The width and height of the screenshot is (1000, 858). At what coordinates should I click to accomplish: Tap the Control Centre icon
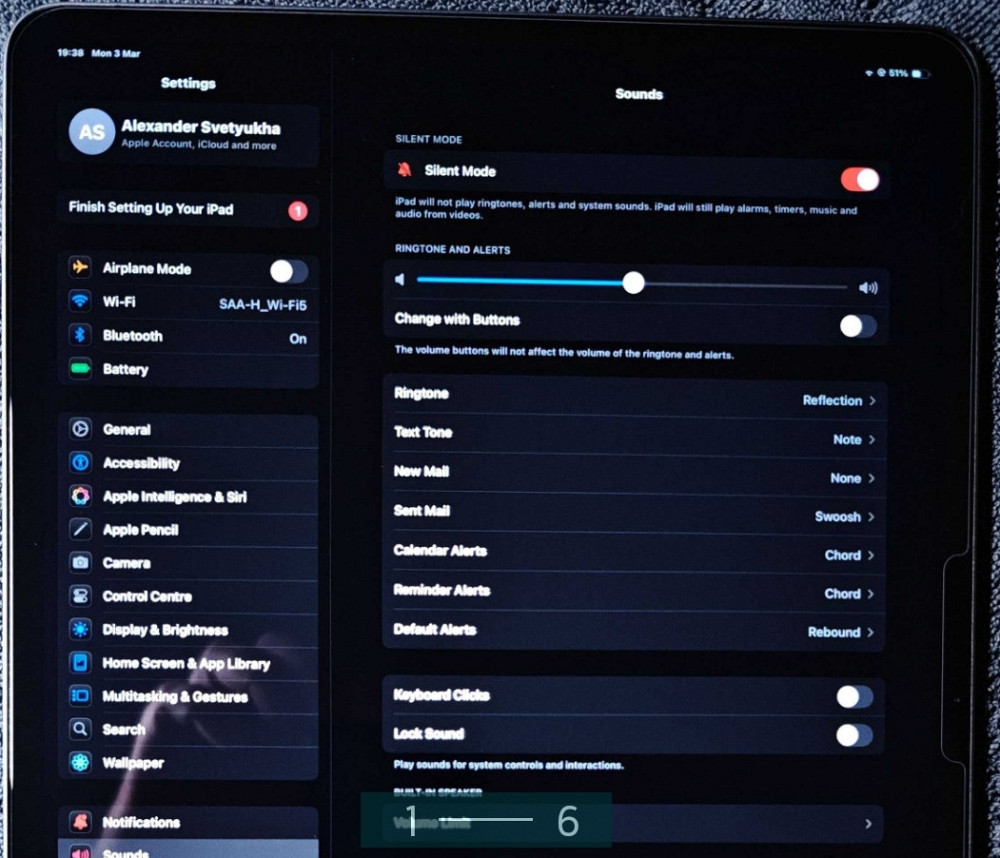point(80,596)
